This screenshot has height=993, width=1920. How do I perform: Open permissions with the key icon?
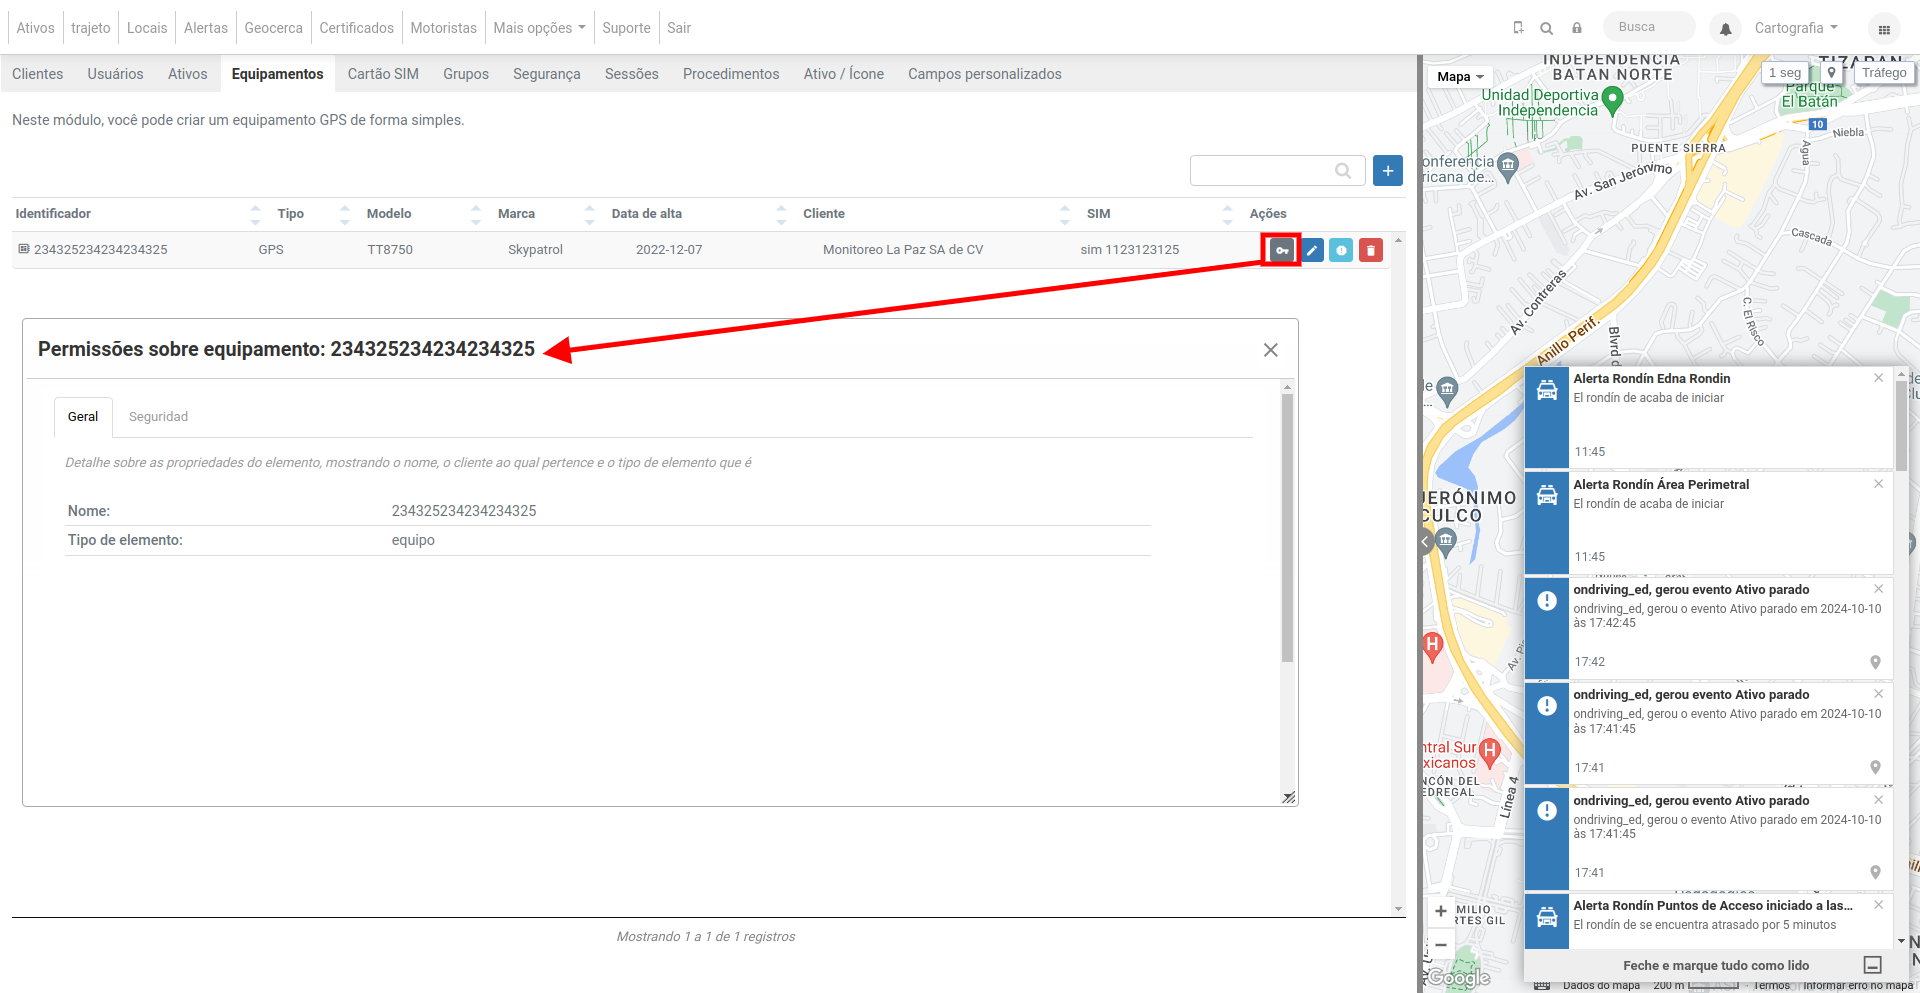pyautogui.click(x=1281, y=250)
